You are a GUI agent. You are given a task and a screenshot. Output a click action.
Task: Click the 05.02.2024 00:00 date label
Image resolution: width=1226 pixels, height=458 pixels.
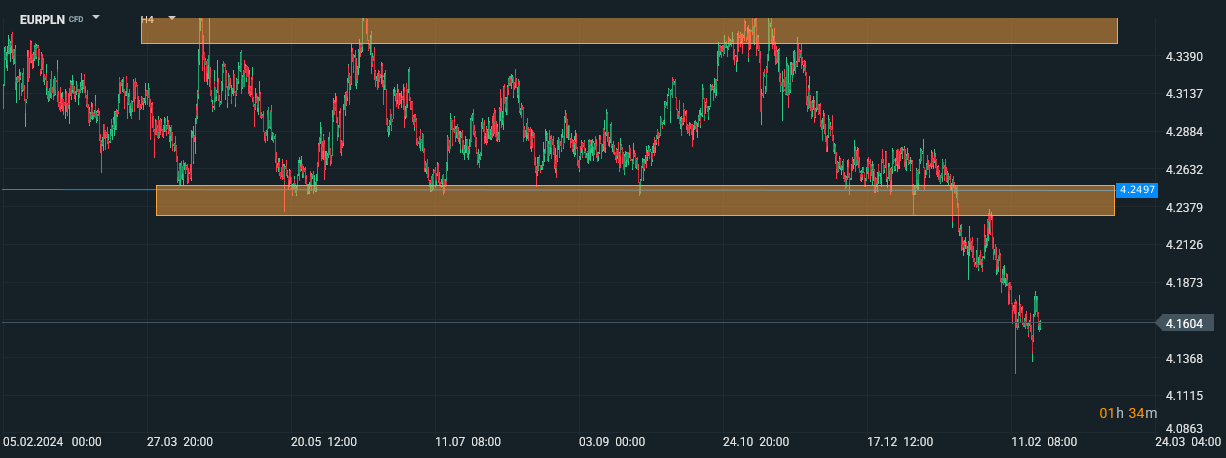pos(52,441)
